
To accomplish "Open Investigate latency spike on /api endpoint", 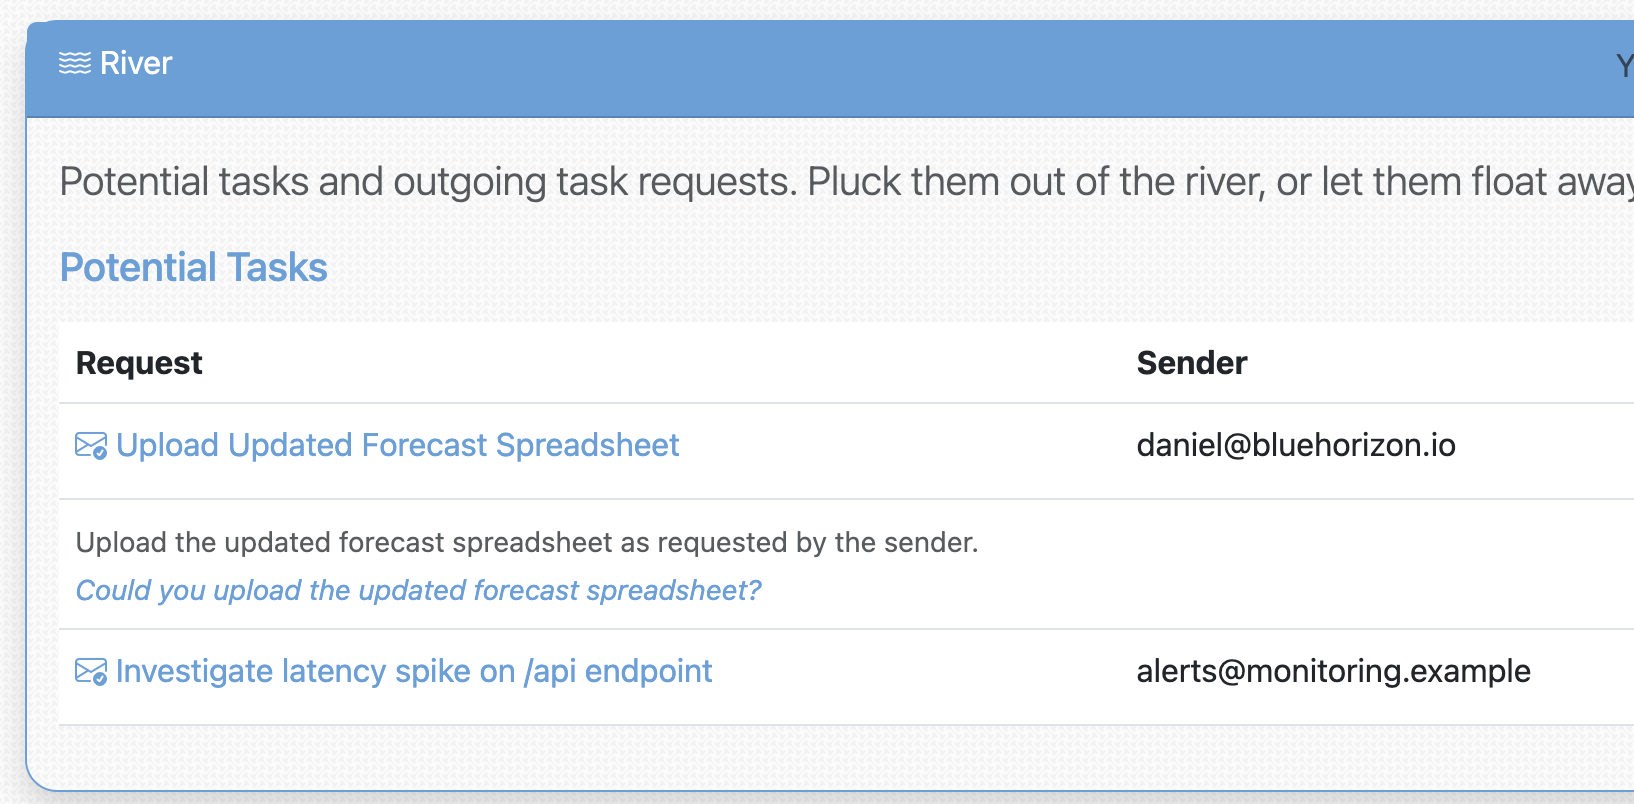I will 414,671.
